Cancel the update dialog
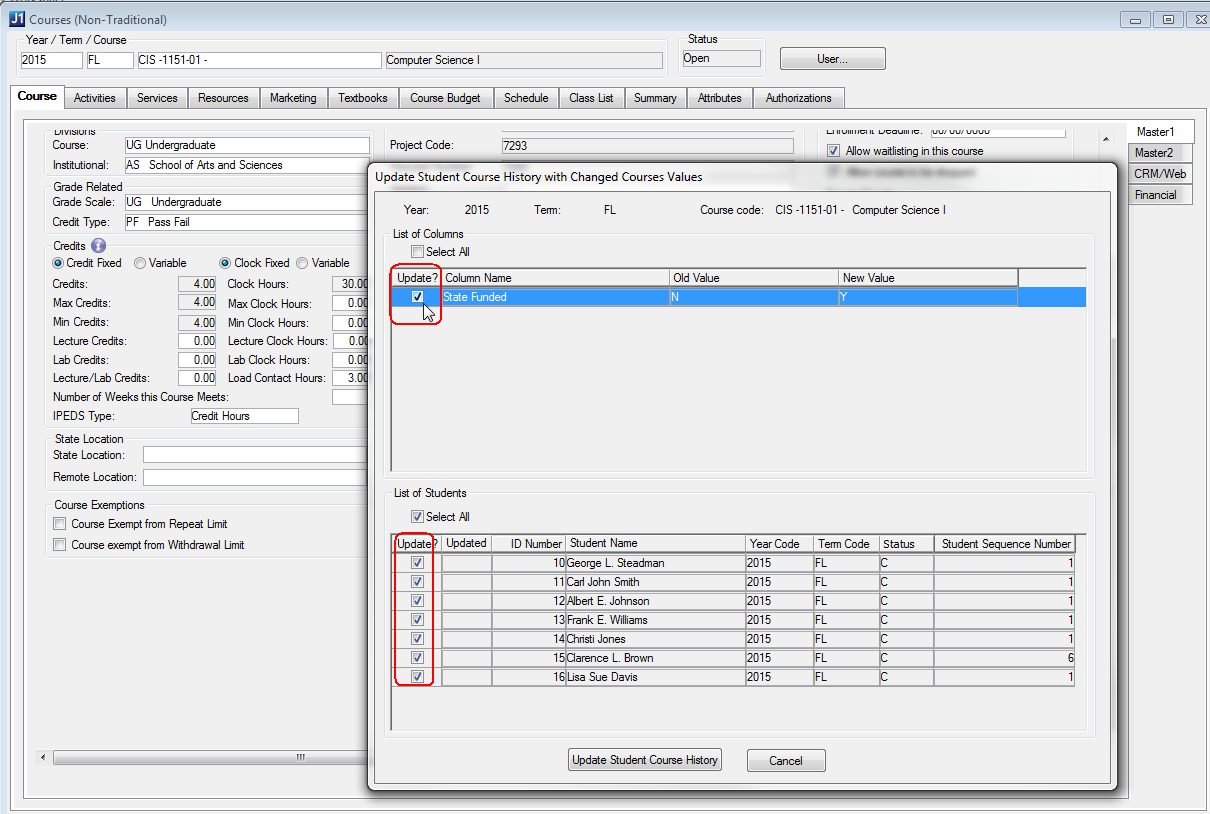Screen dimensions: 1210x814 click(x=786, y=760)
